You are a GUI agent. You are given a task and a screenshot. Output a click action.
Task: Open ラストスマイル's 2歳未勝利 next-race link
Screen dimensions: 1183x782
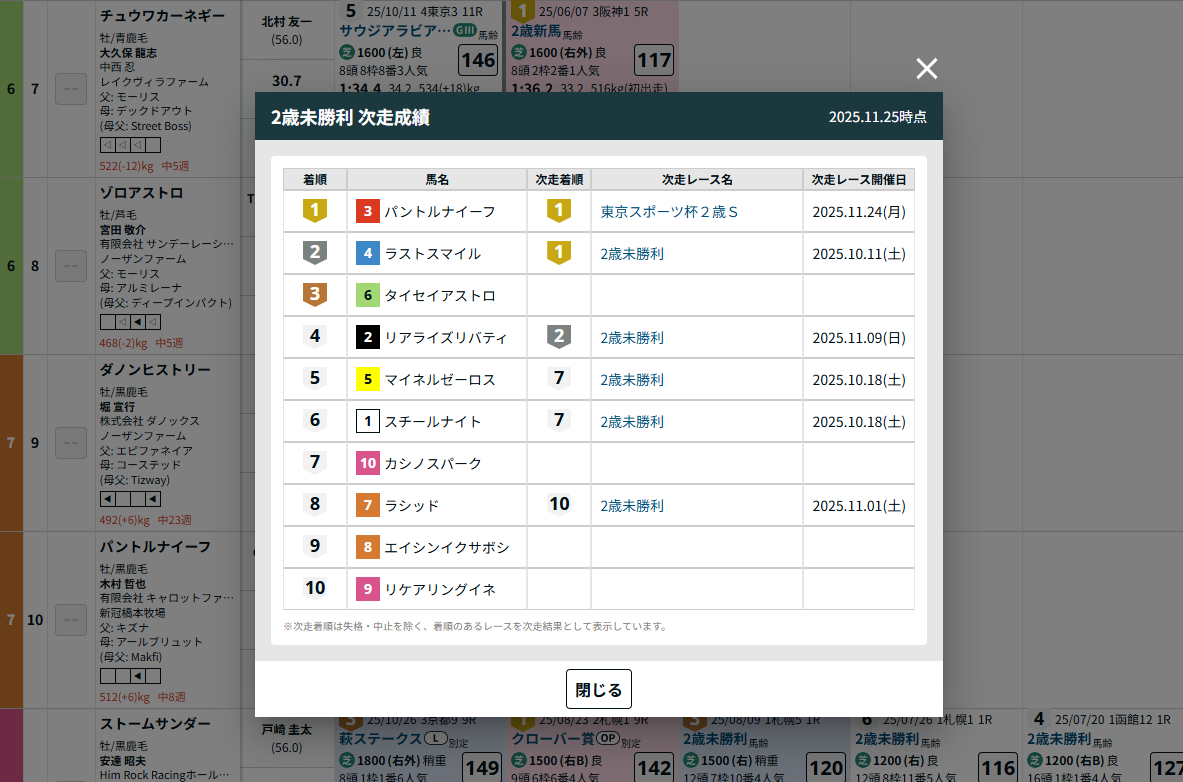632,254
